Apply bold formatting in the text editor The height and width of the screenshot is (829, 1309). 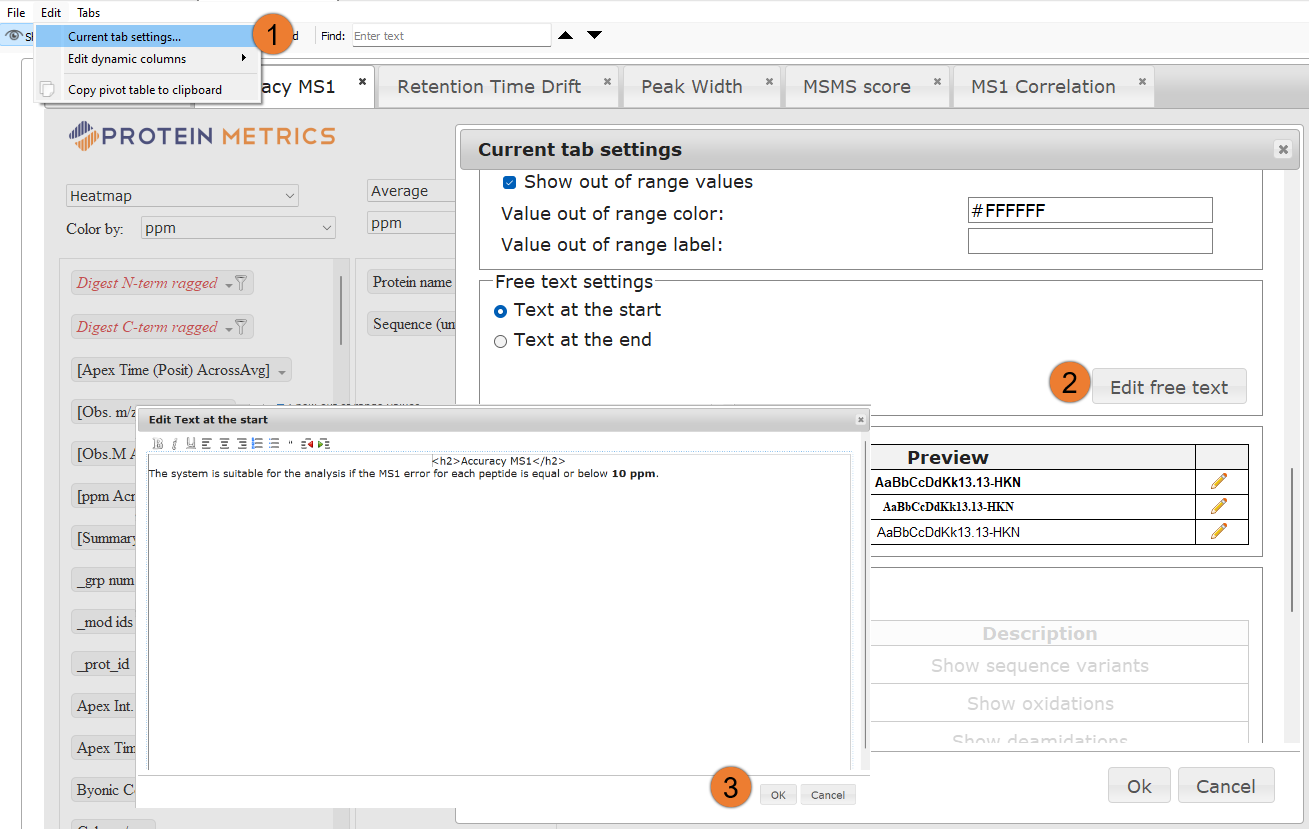[x=158, y=443]
